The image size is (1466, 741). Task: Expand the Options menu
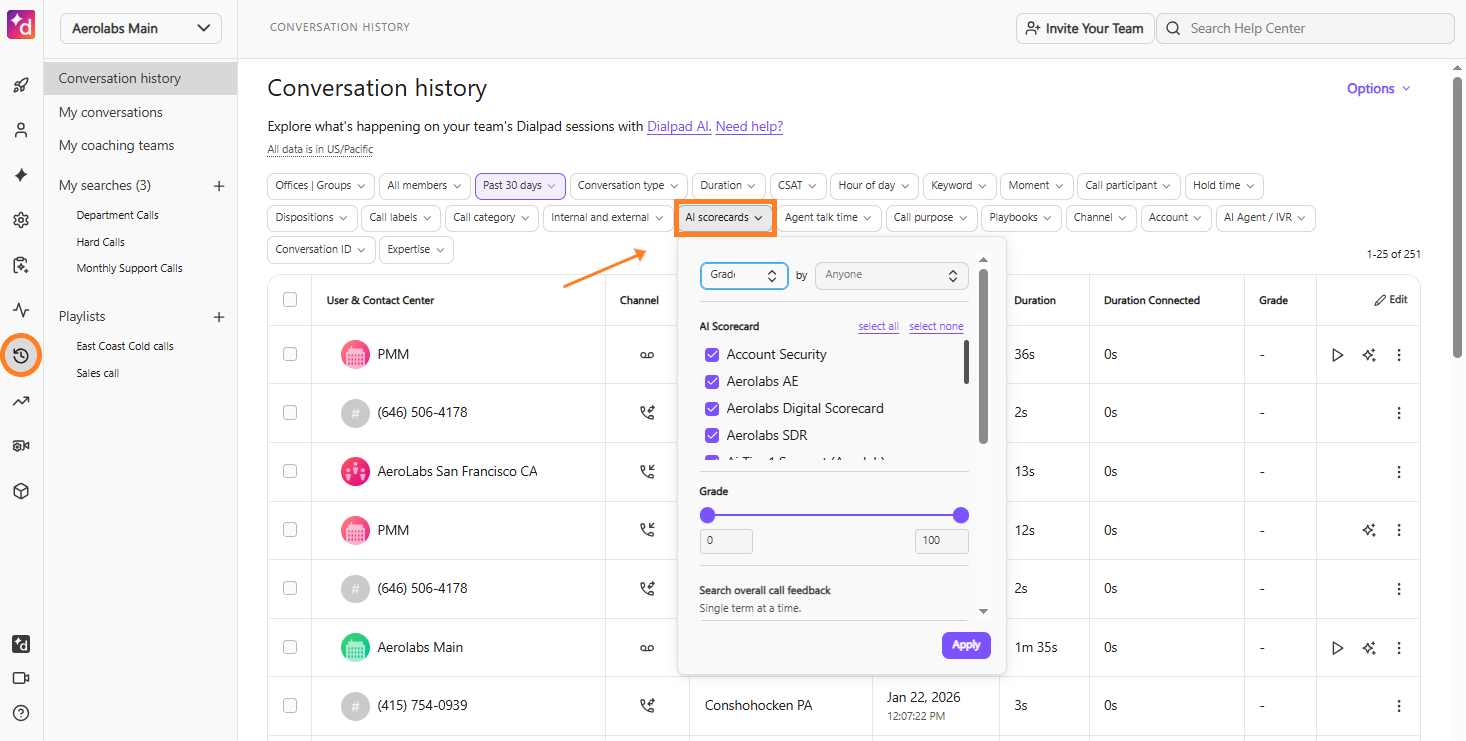[1379, 89]
